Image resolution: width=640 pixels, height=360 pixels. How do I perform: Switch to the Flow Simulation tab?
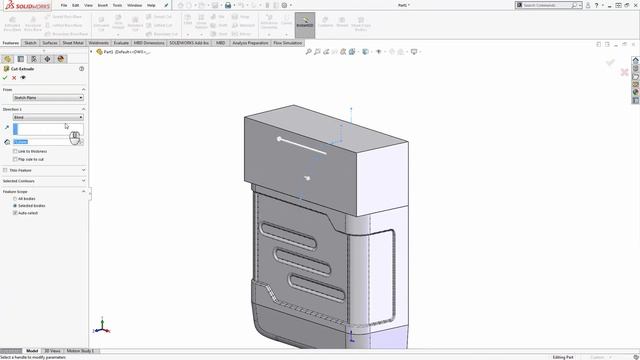tap(288, 43)
